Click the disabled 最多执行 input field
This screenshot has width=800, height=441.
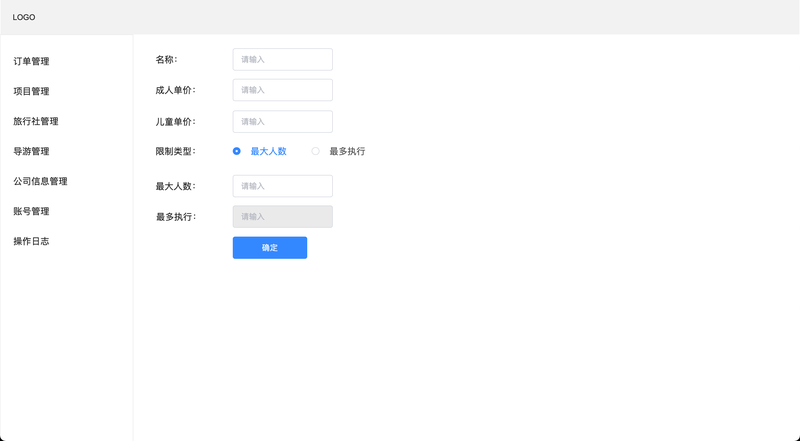click(283, 217)
